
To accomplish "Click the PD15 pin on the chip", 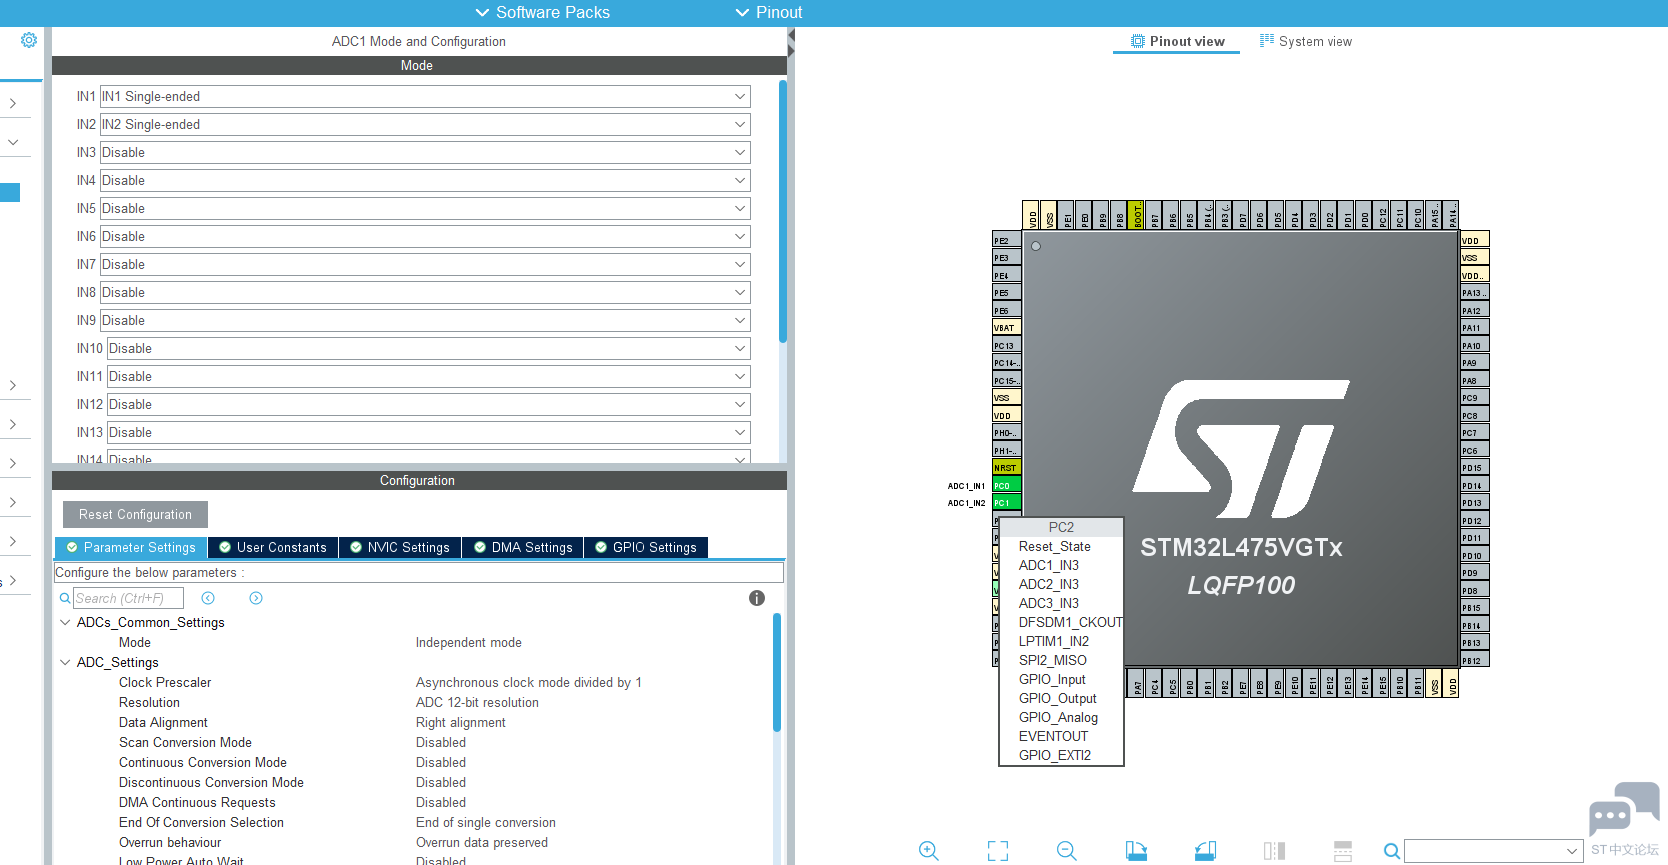I will tap(1475, 468).
